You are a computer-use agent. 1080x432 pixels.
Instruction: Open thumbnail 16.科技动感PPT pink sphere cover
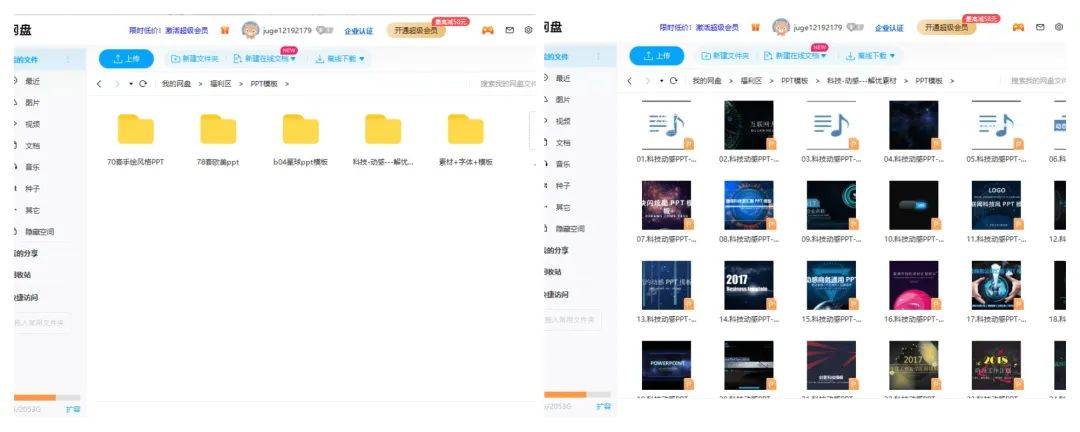[914, 285]
